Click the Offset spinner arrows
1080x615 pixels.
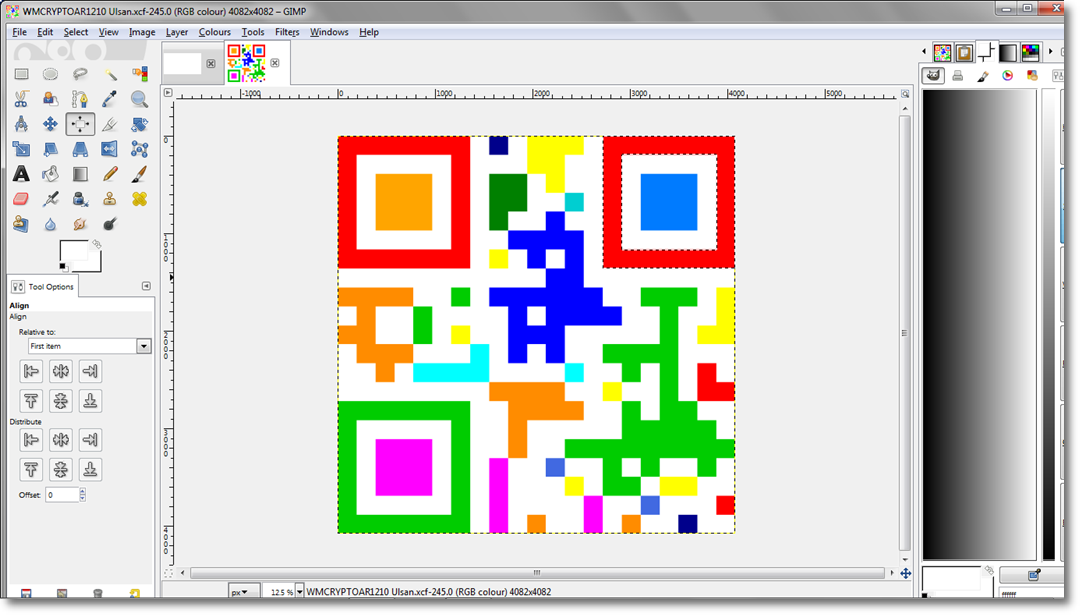(x=83, y=494)
